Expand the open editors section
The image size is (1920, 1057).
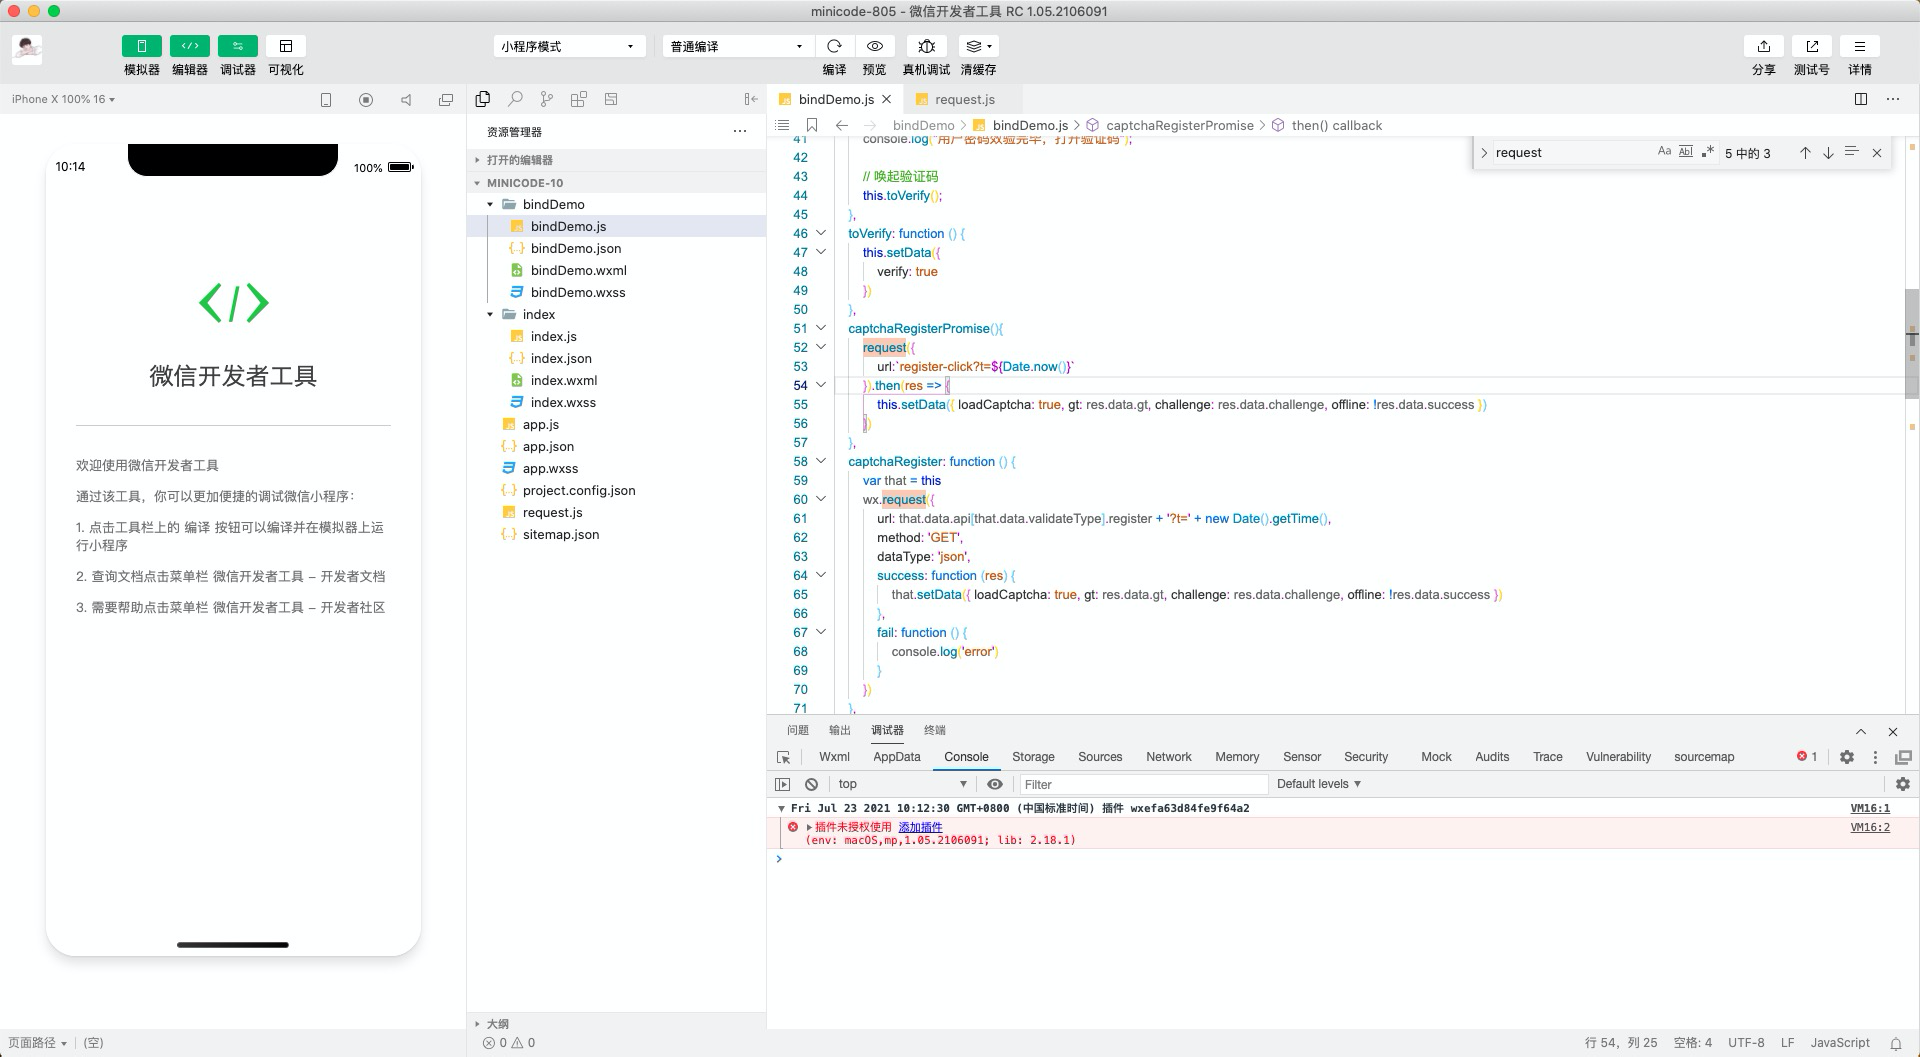pyautogui.click(x=616, y=160)
